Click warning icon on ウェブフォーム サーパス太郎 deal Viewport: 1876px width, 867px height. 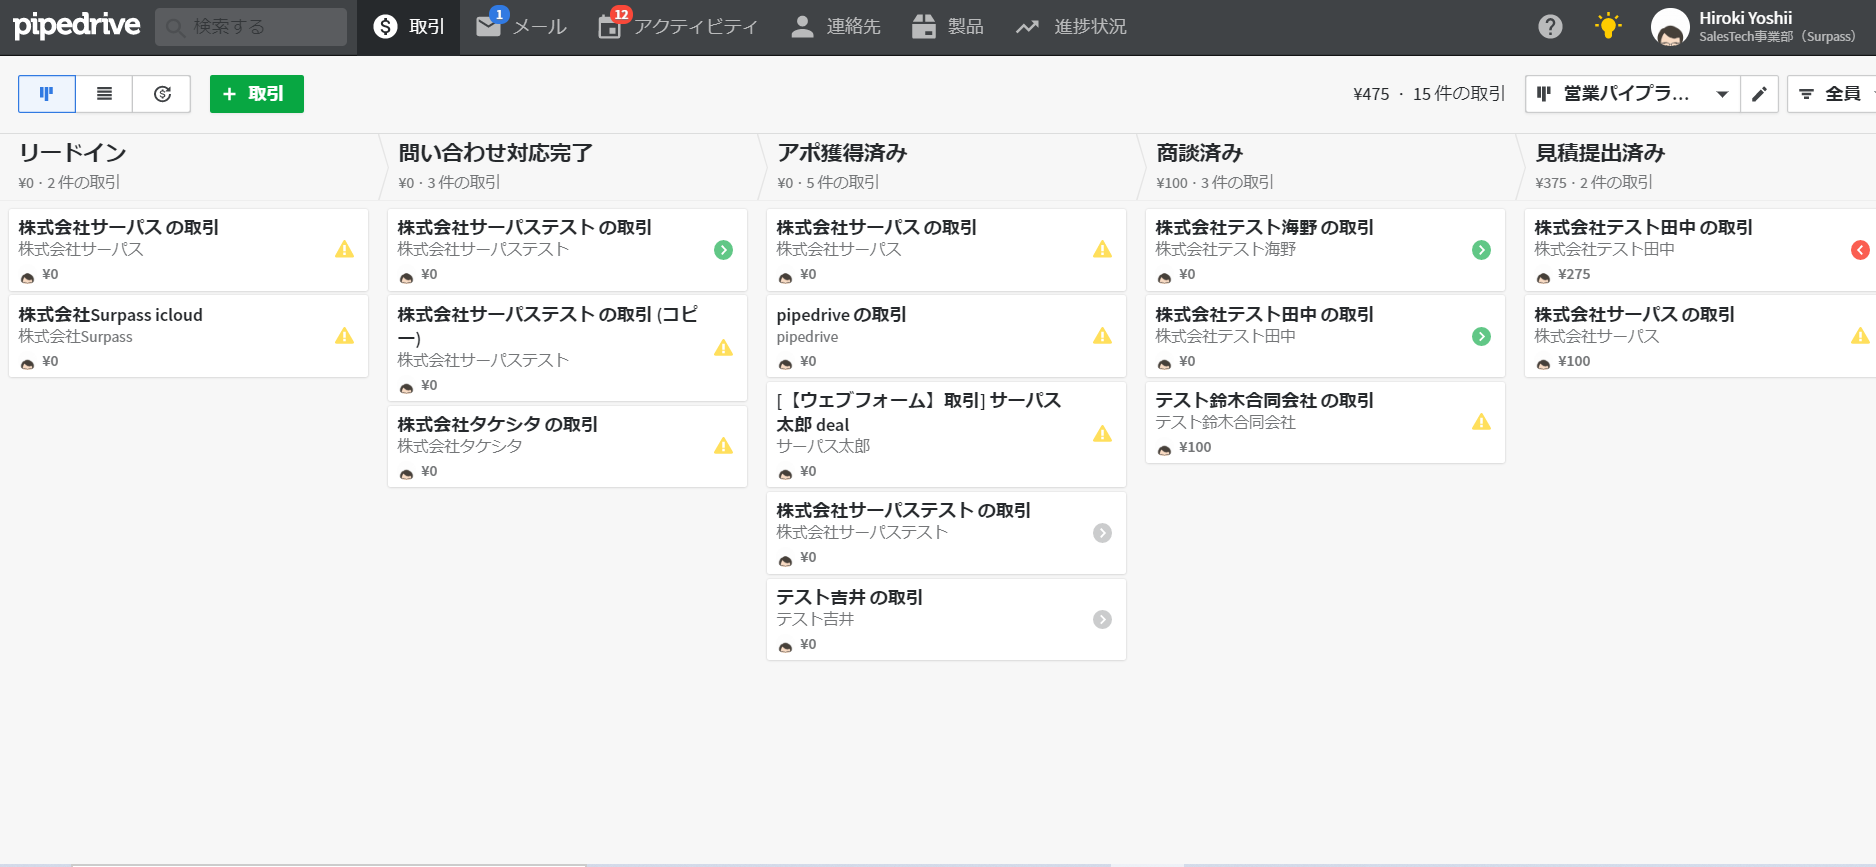pyautogui.click(x=1102, y=434)
